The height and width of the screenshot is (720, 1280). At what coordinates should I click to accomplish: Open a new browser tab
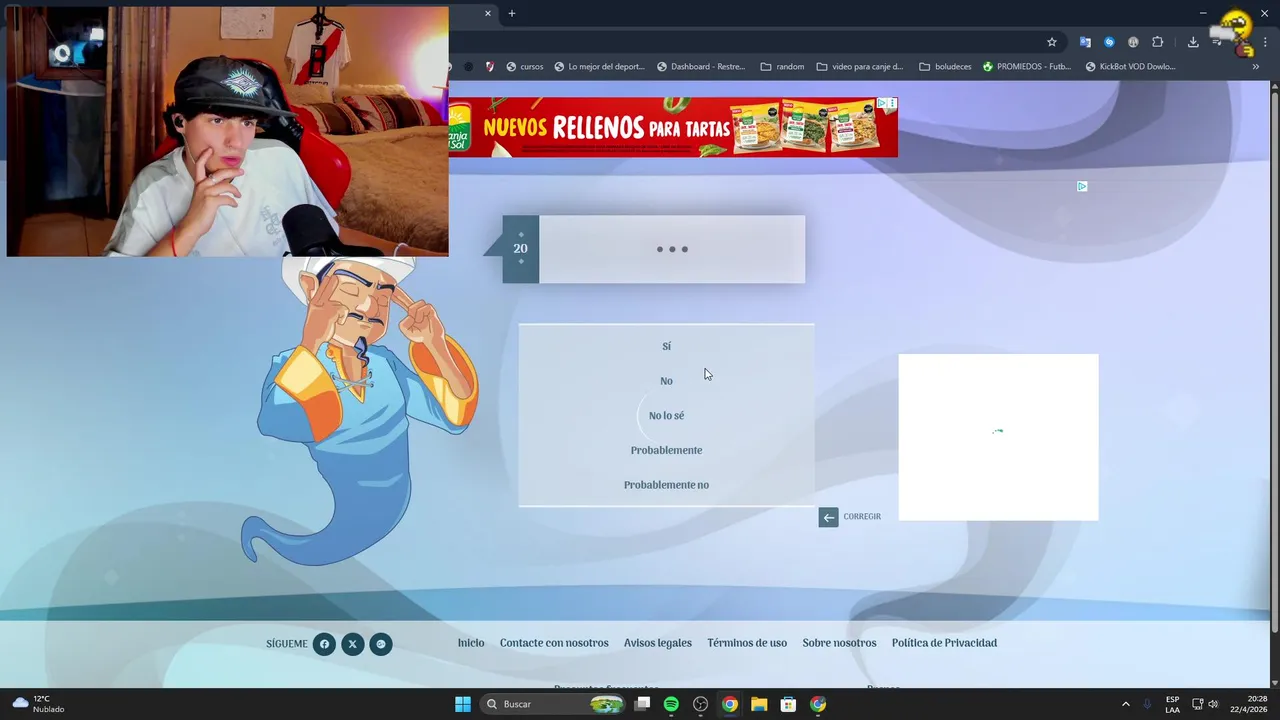coord(512,13)
